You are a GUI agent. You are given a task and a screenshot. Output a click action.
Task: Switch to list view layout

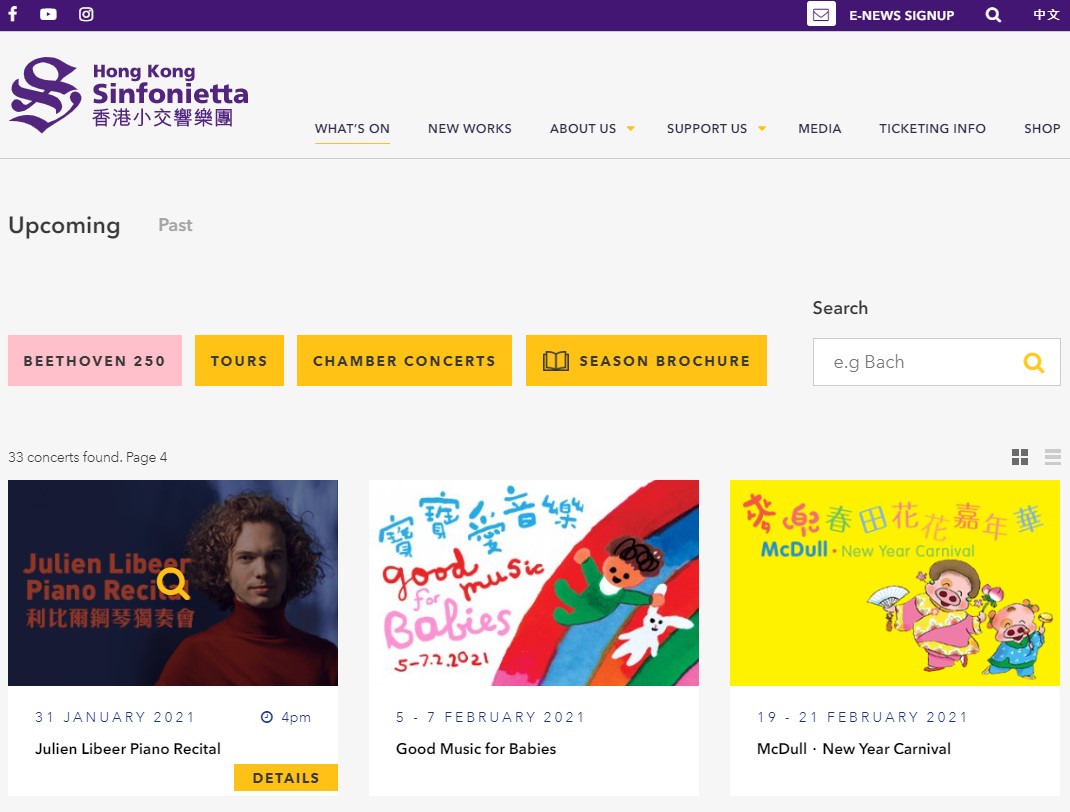[1052, 457]
